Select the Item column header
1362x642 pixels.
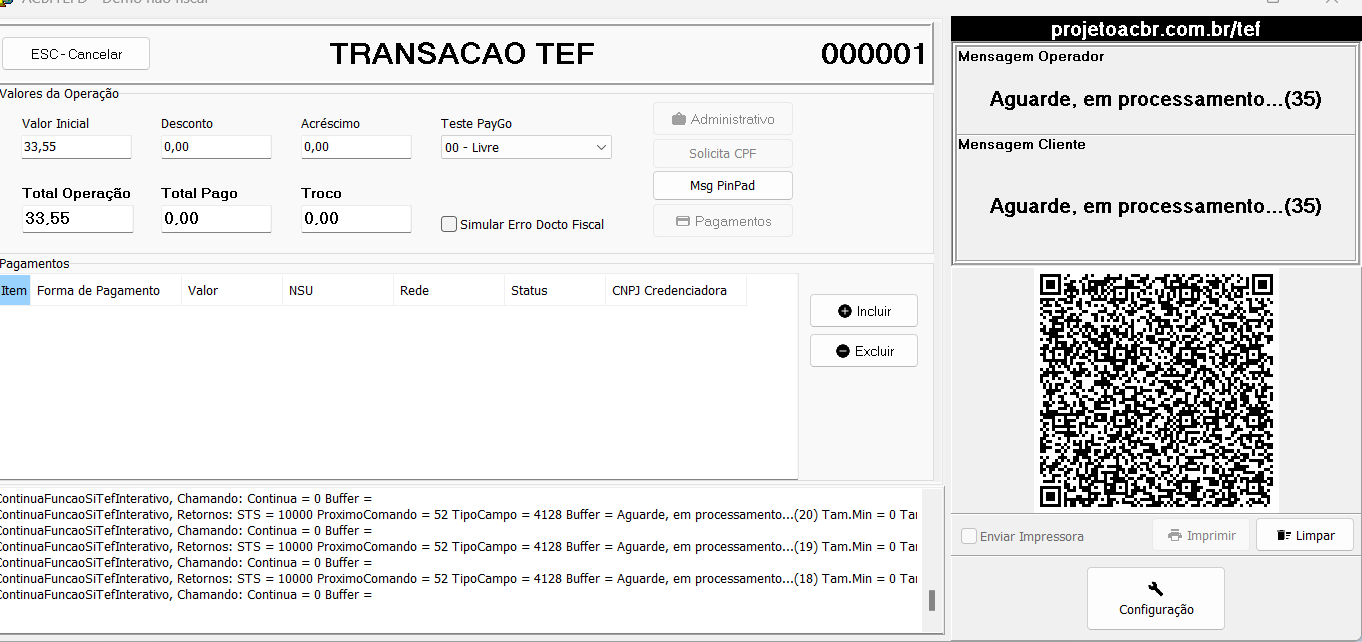click(x=15, y=291)
